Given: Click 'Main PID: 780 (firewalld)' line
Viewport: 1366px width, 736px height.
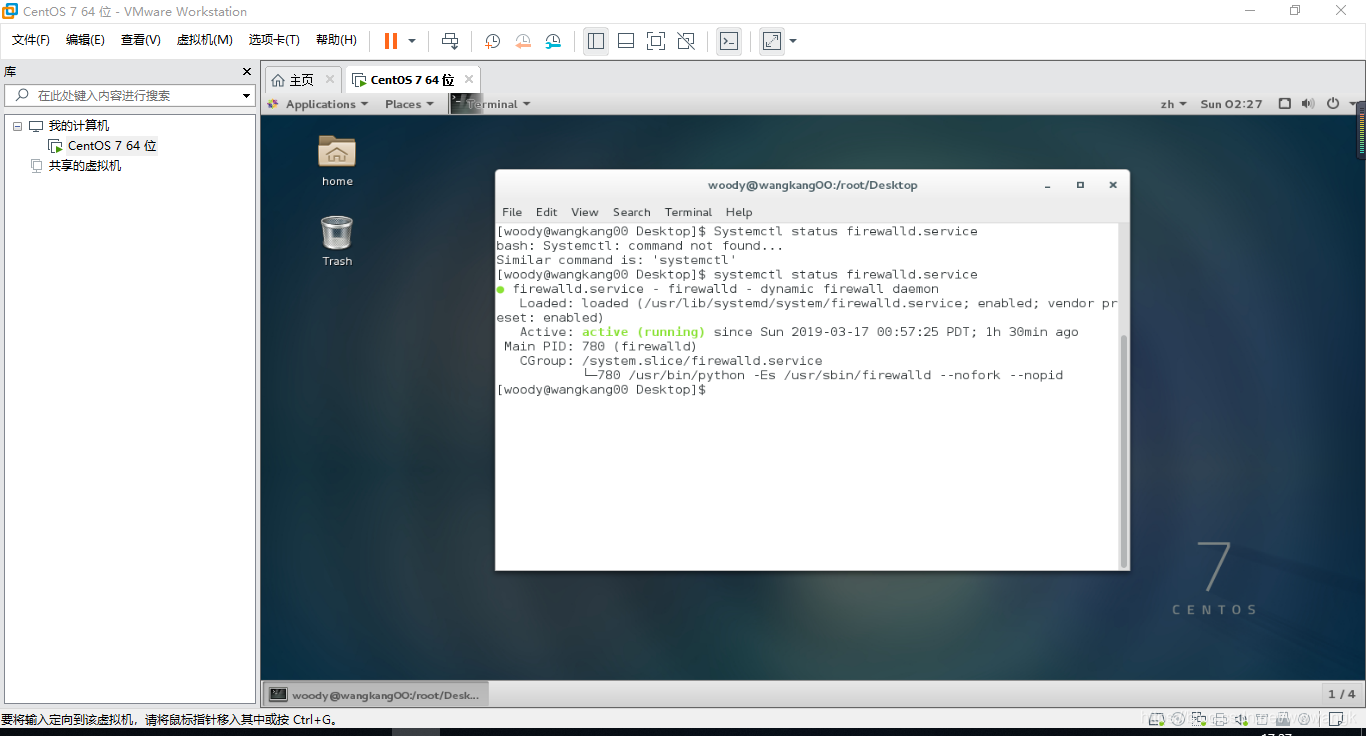Looking at the screenshot, I should click(x=600, y=347).
